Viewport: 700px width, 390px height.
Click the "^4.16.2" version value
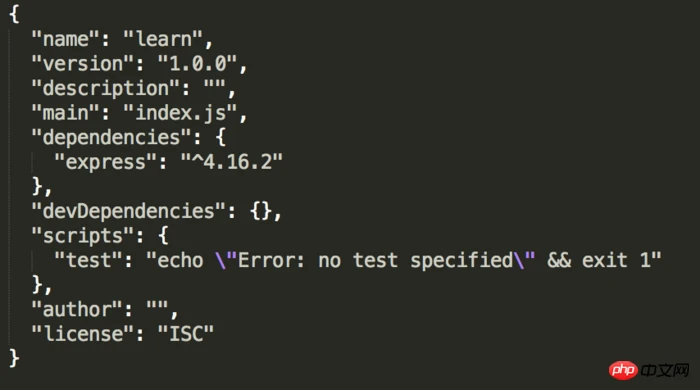click(x=232, y=162)
